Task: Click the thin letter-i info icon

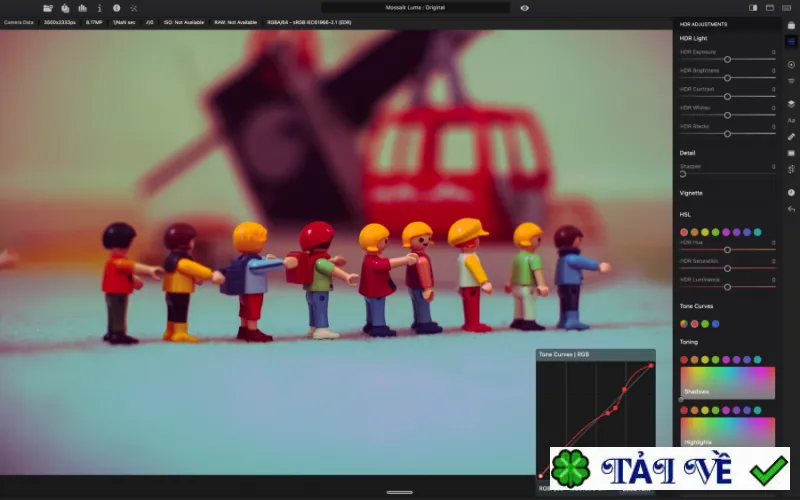Action: pos(99,8)
